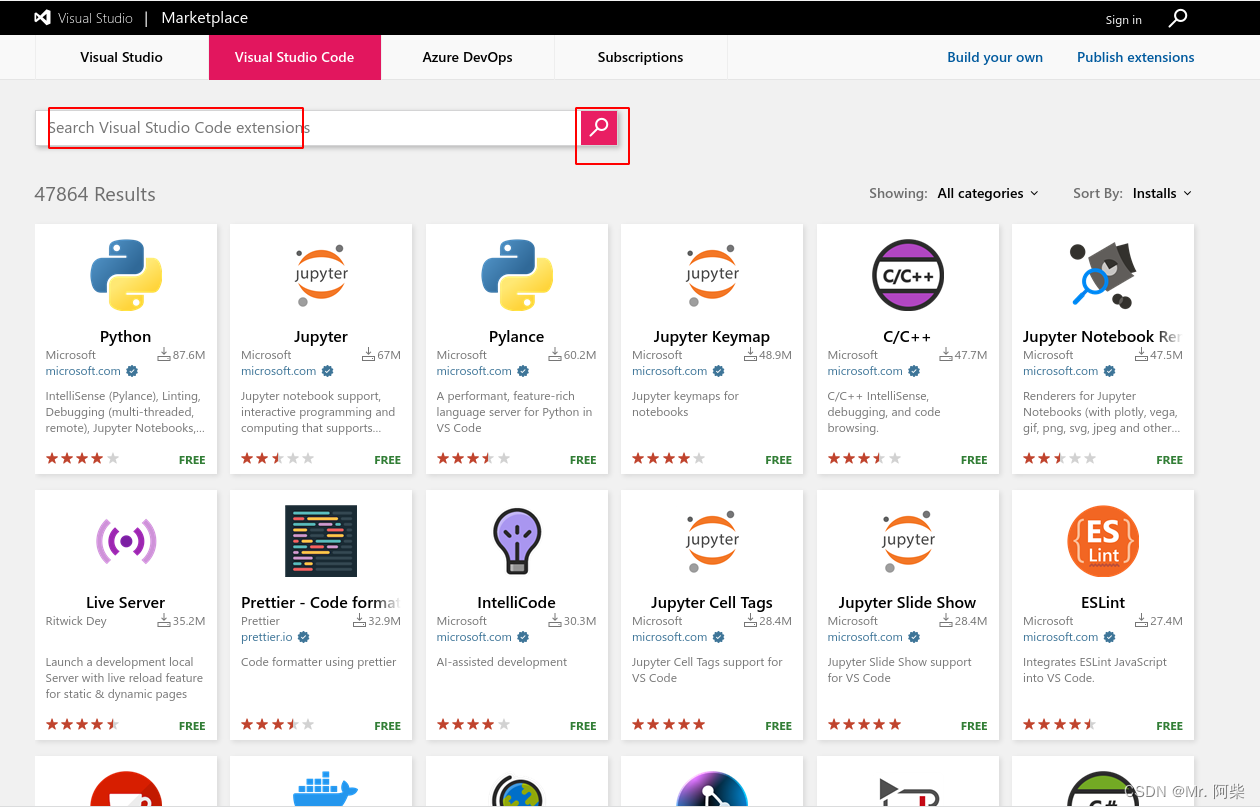Image resolution: width=1260 pixels, height=809 pixels.
Task: Click the Ritwick Dey publisher name
Action: point(76,621)
